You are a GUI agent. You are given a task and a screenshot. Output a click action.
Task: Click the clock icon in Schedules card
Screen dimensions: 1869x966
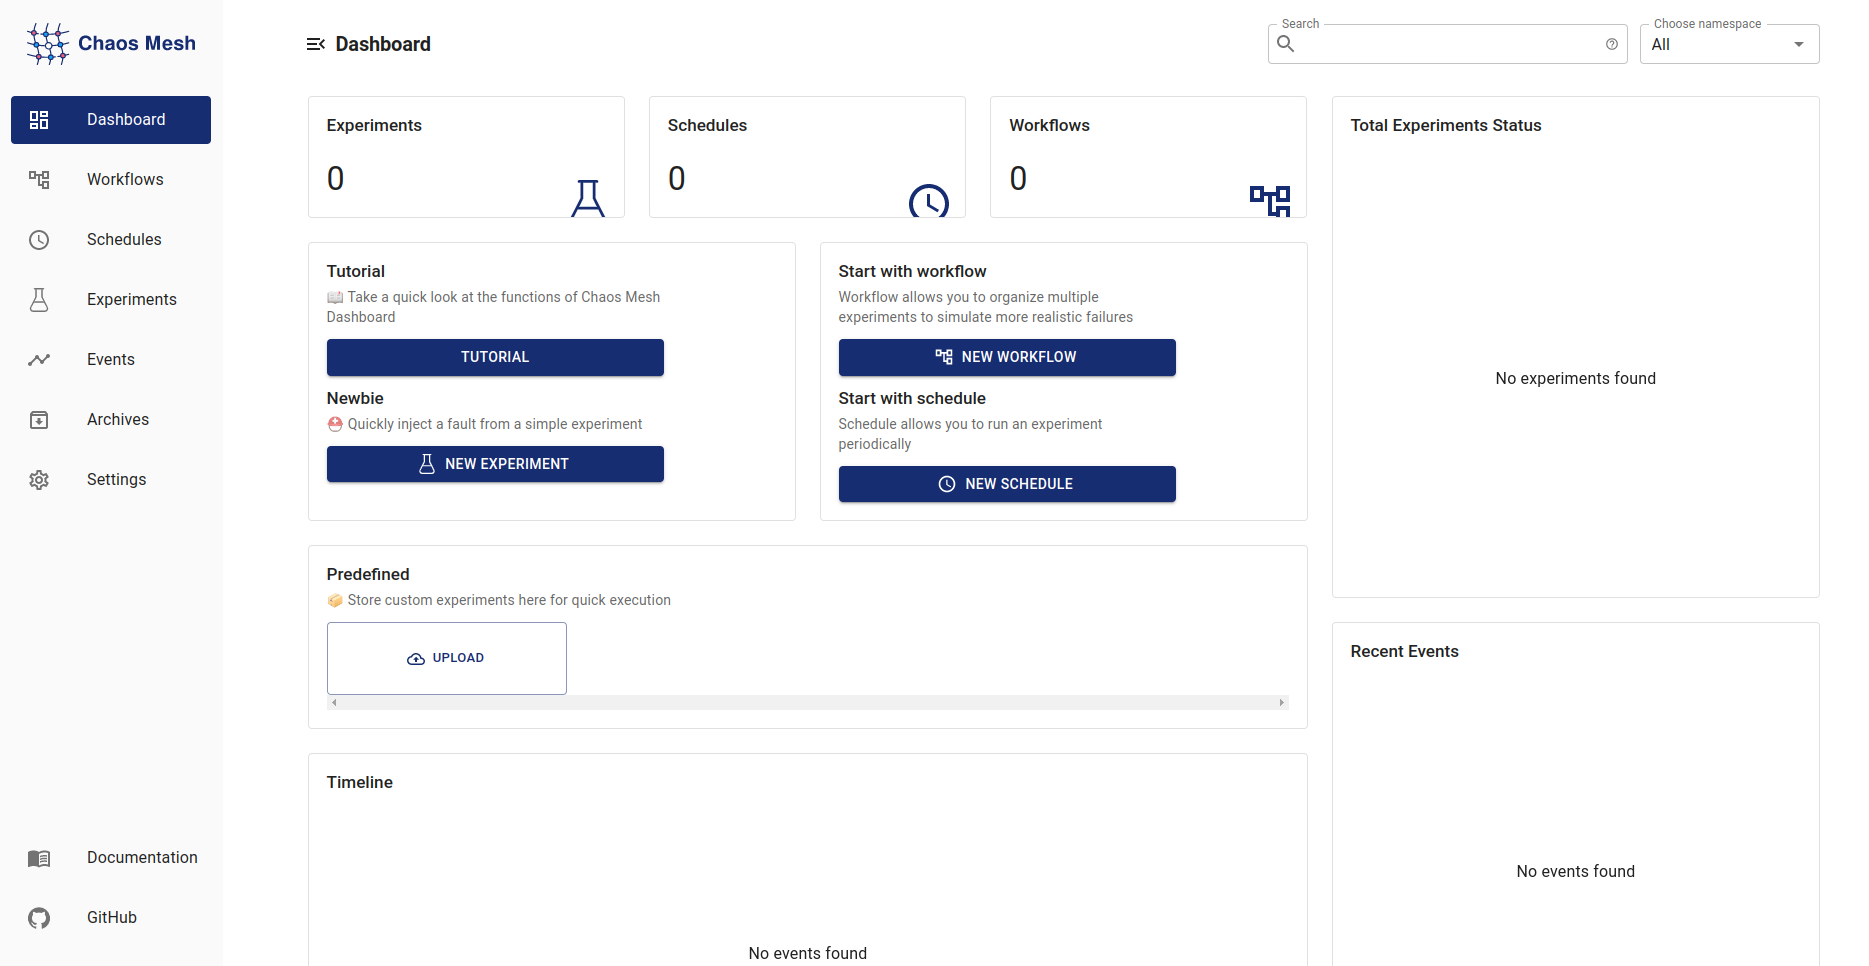click(928, 201)
